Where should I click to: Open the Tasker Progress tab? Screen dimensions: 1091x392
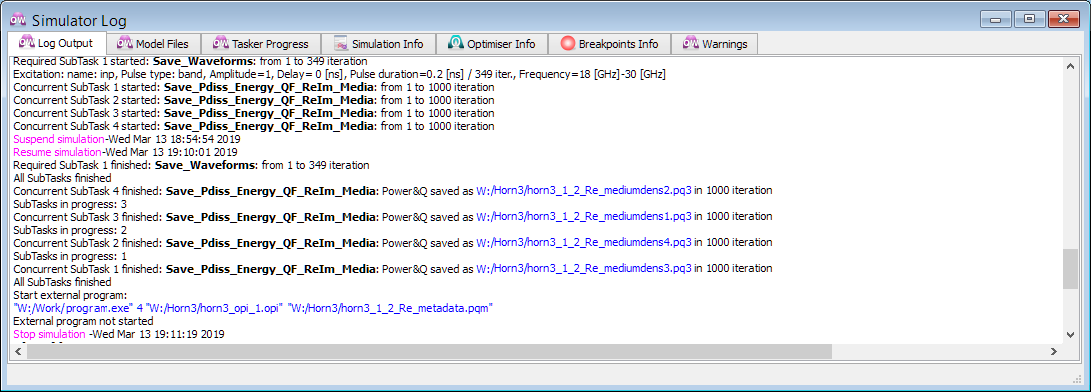tap(261, 44)
